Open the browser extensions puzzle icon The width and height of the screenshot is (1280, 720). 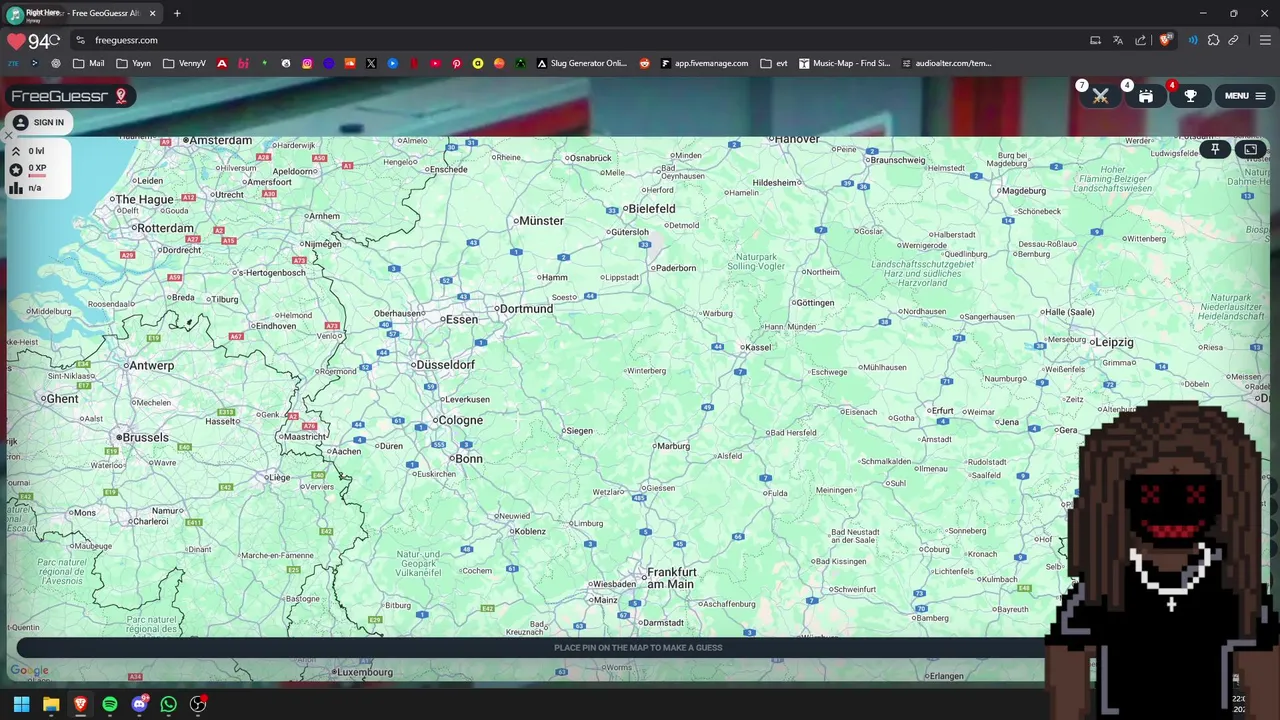pos(1213,40)
